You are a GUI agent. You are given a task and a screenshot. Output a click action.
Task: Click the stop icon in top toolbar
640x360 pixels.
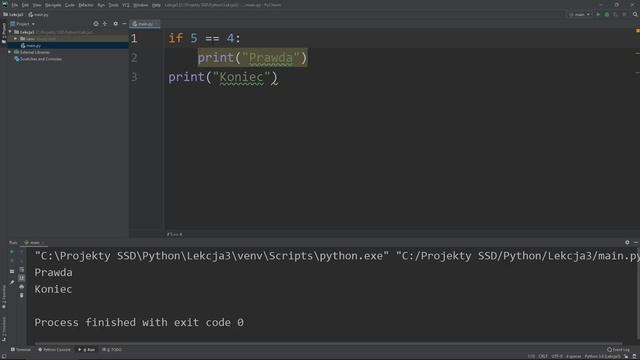pos(624,14)
